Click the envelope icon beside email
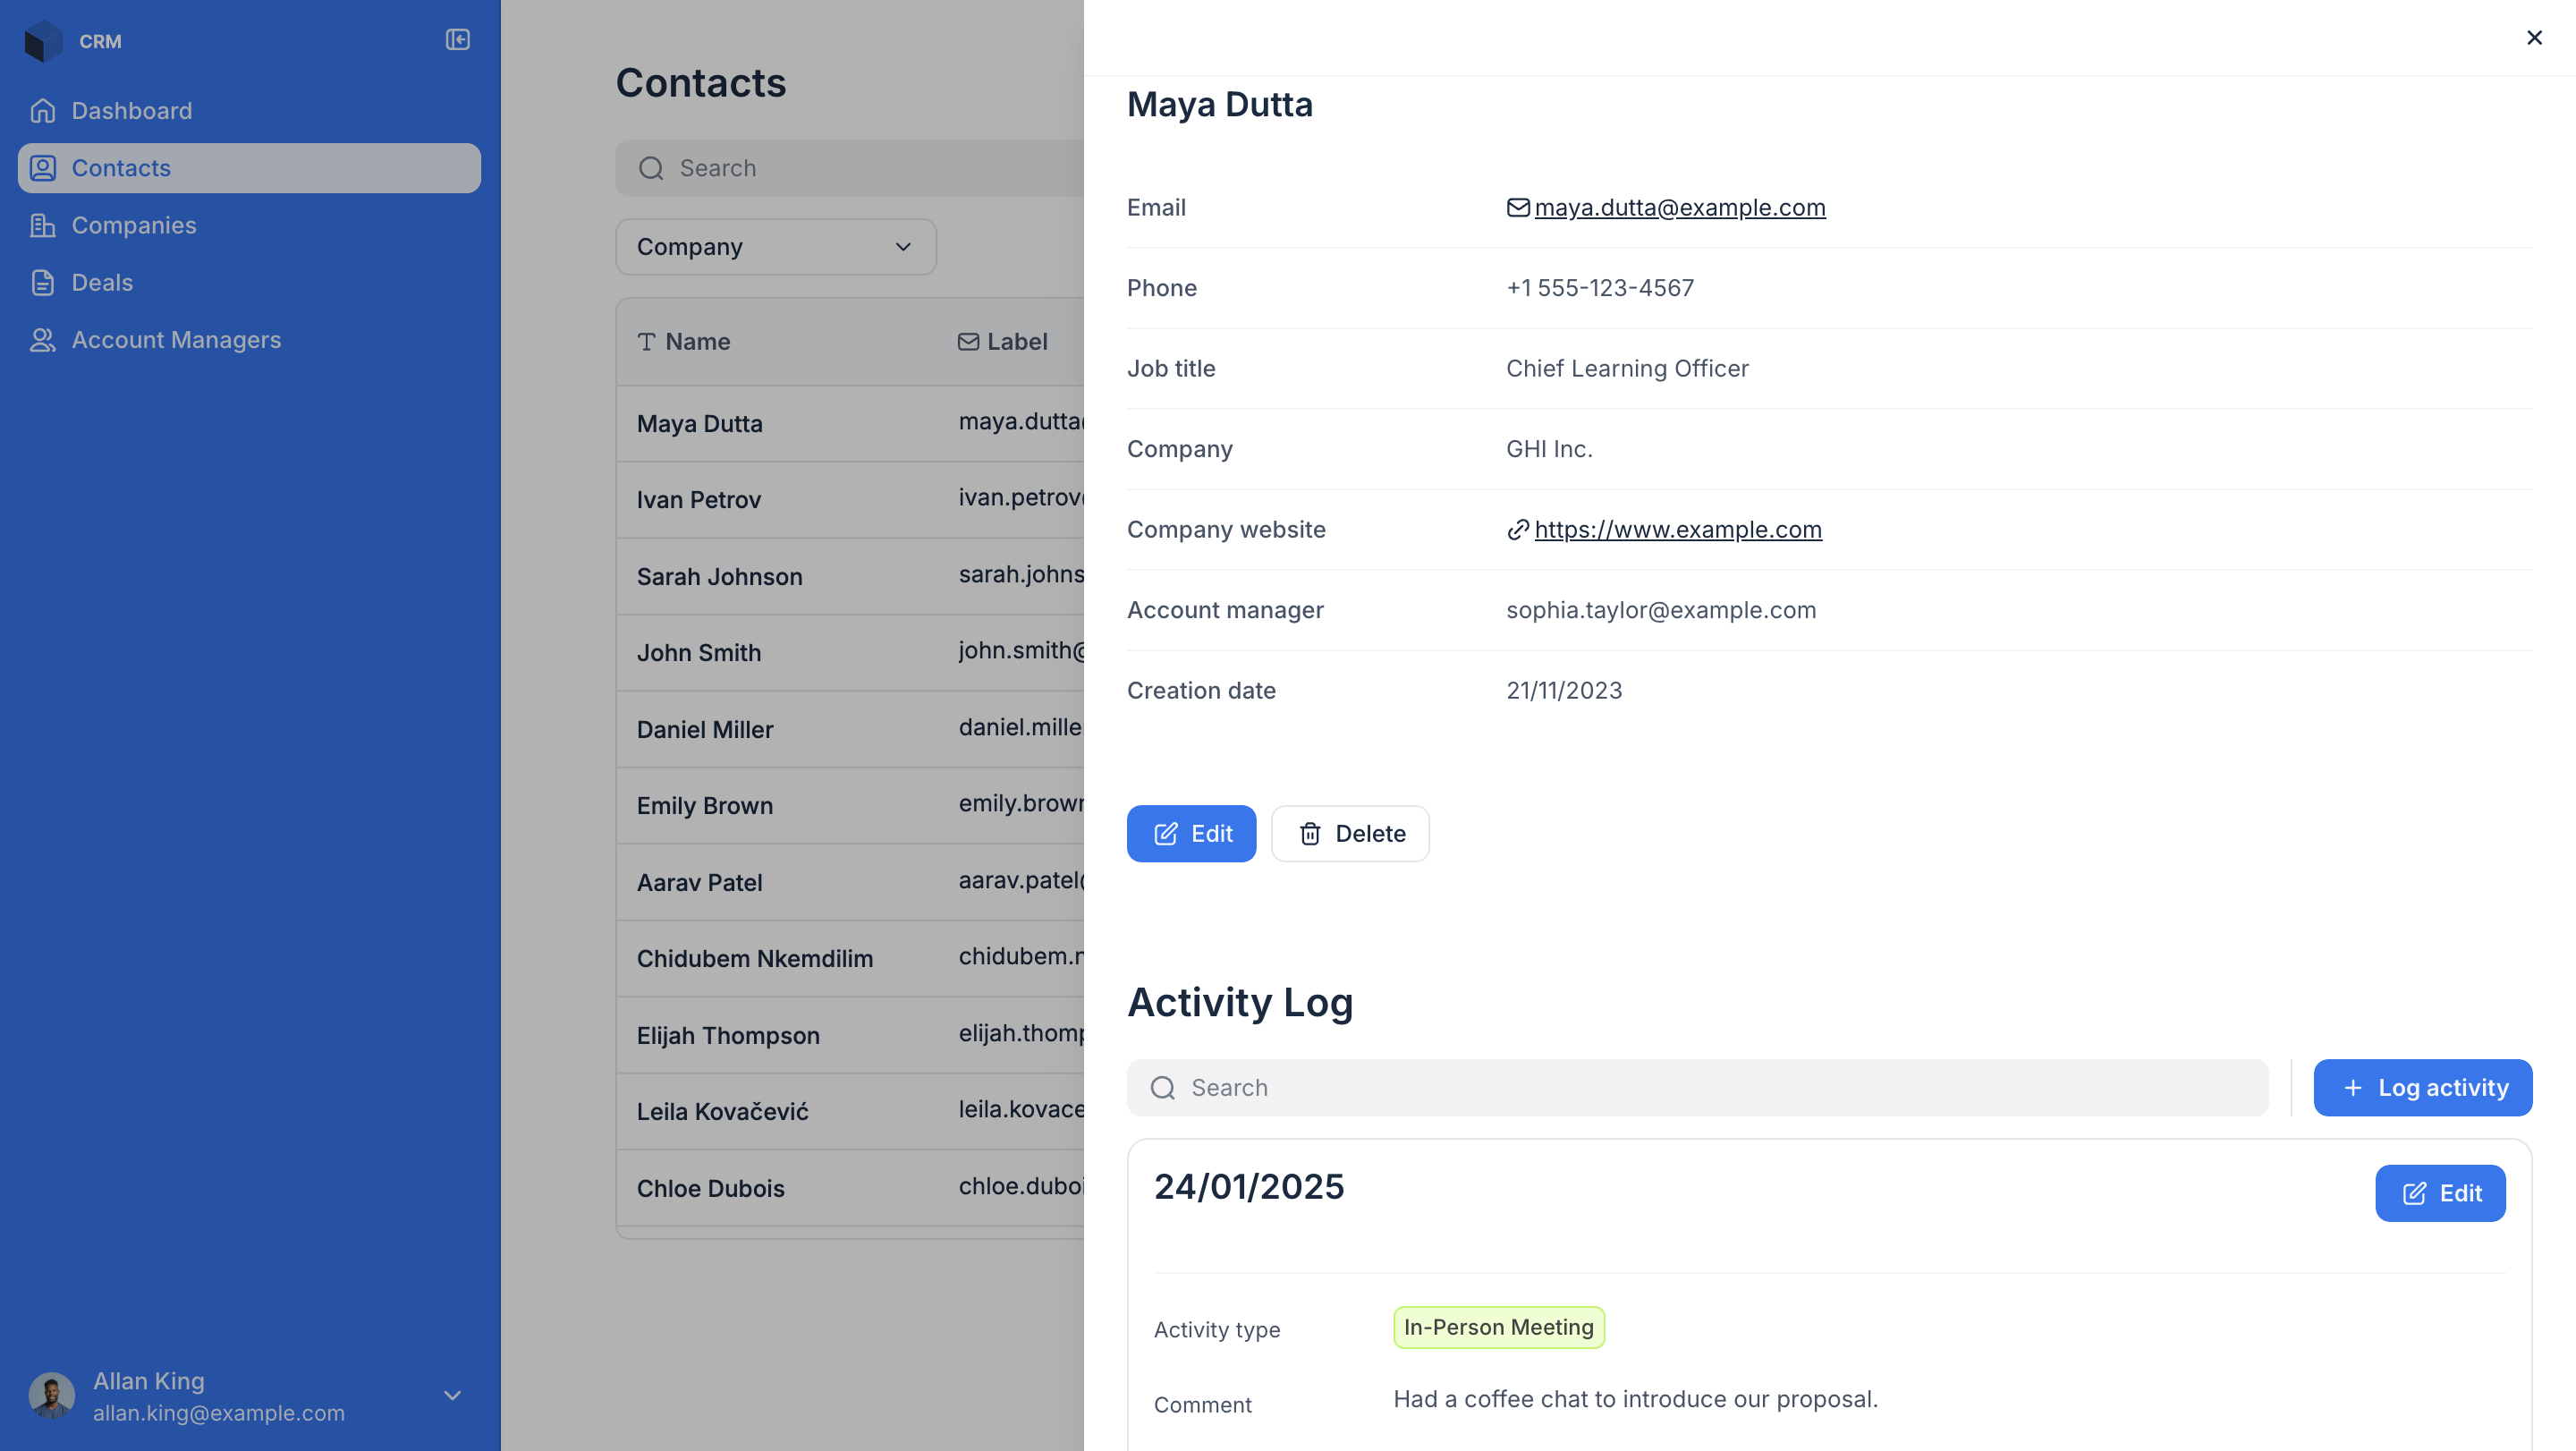 (1517, 207)
